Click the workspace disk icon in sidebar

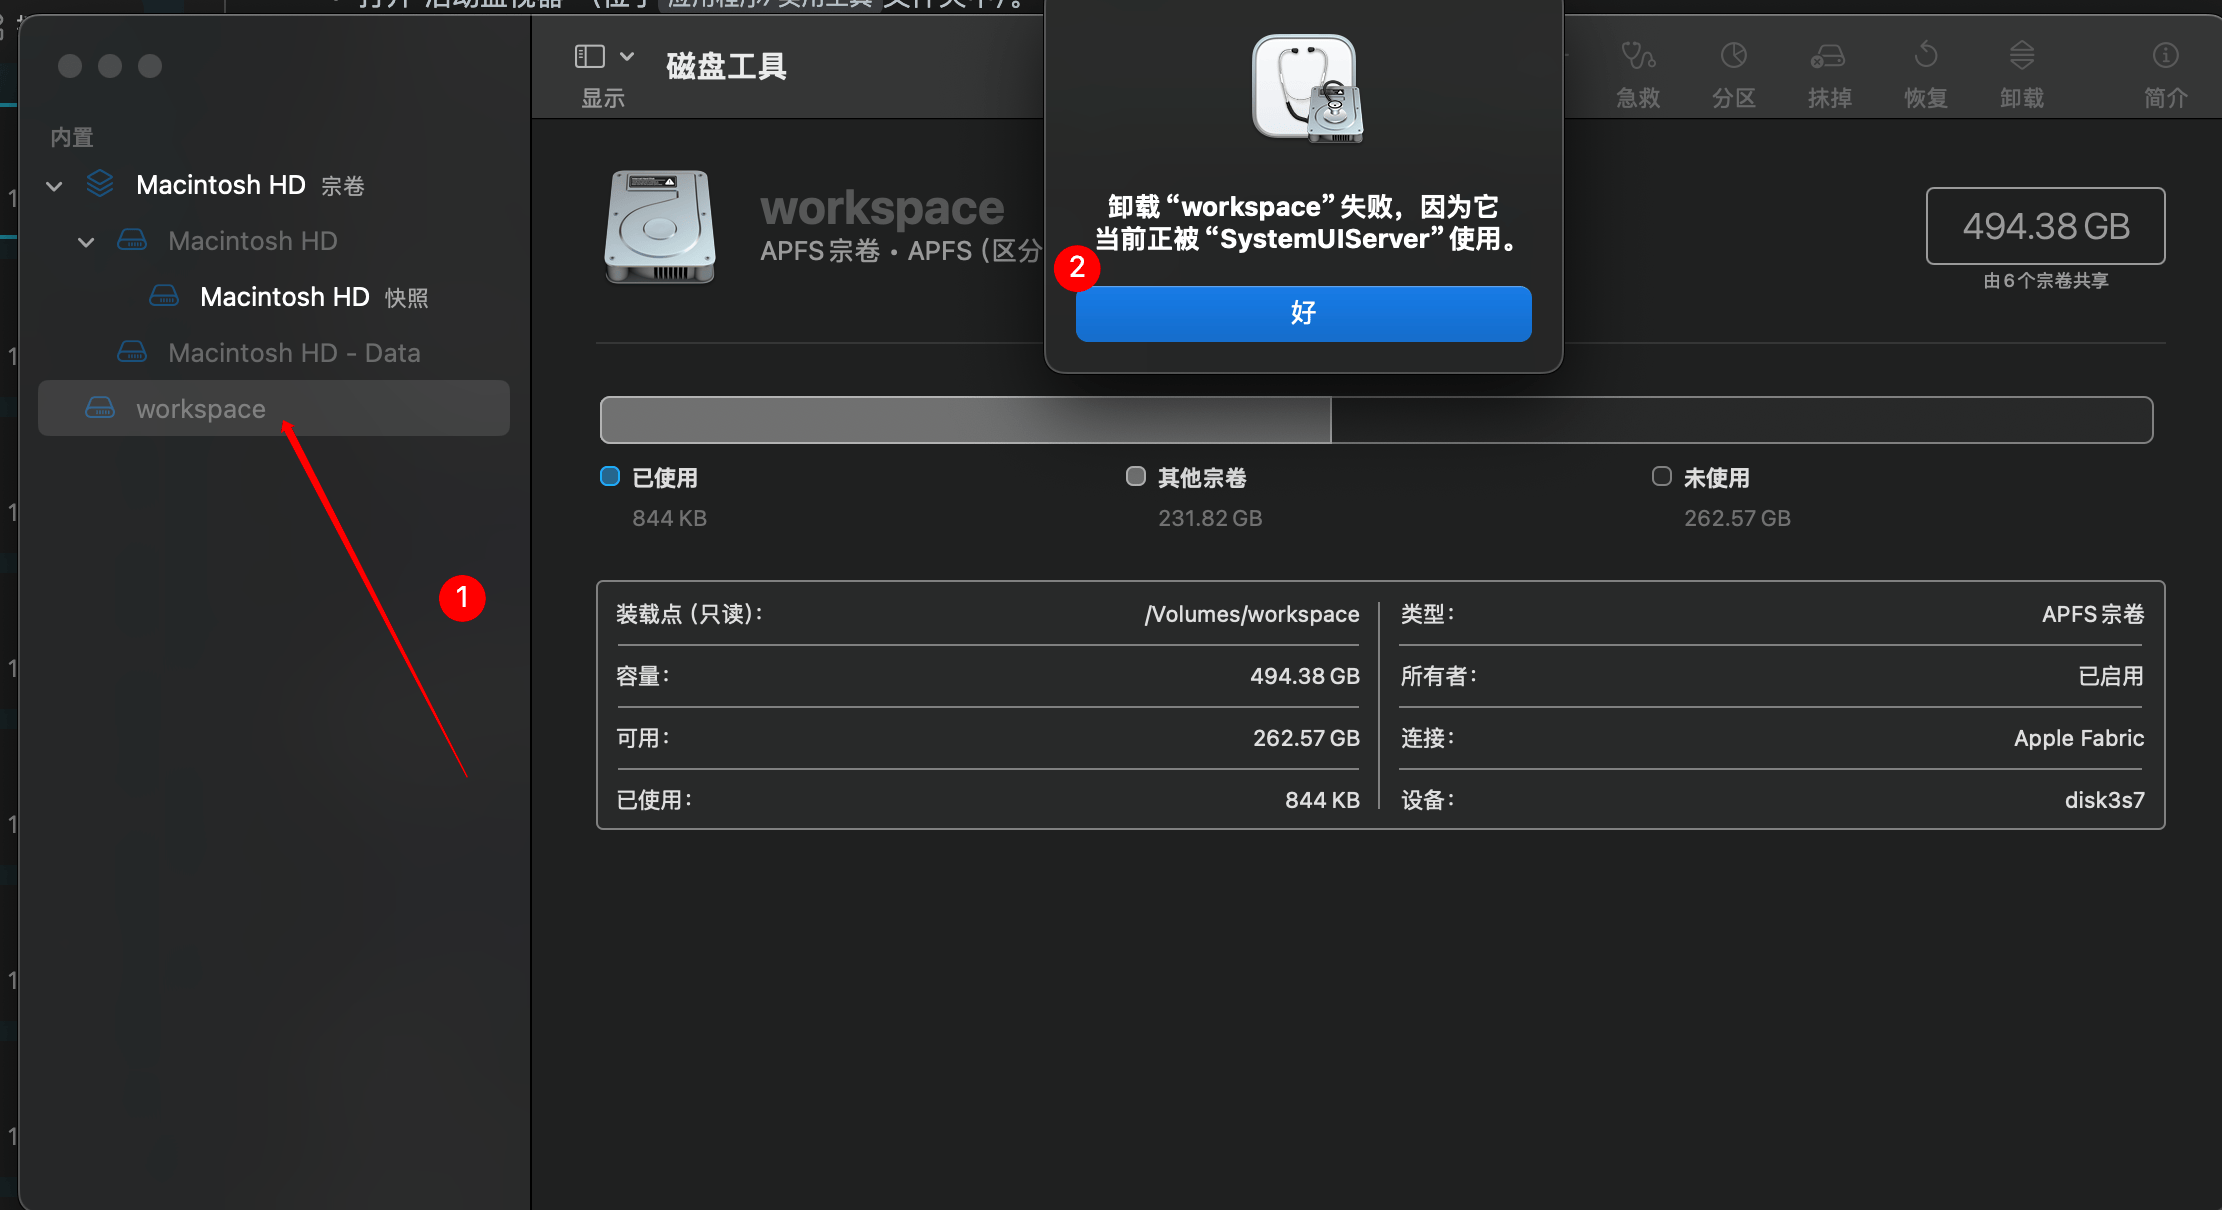click(100, 408)
